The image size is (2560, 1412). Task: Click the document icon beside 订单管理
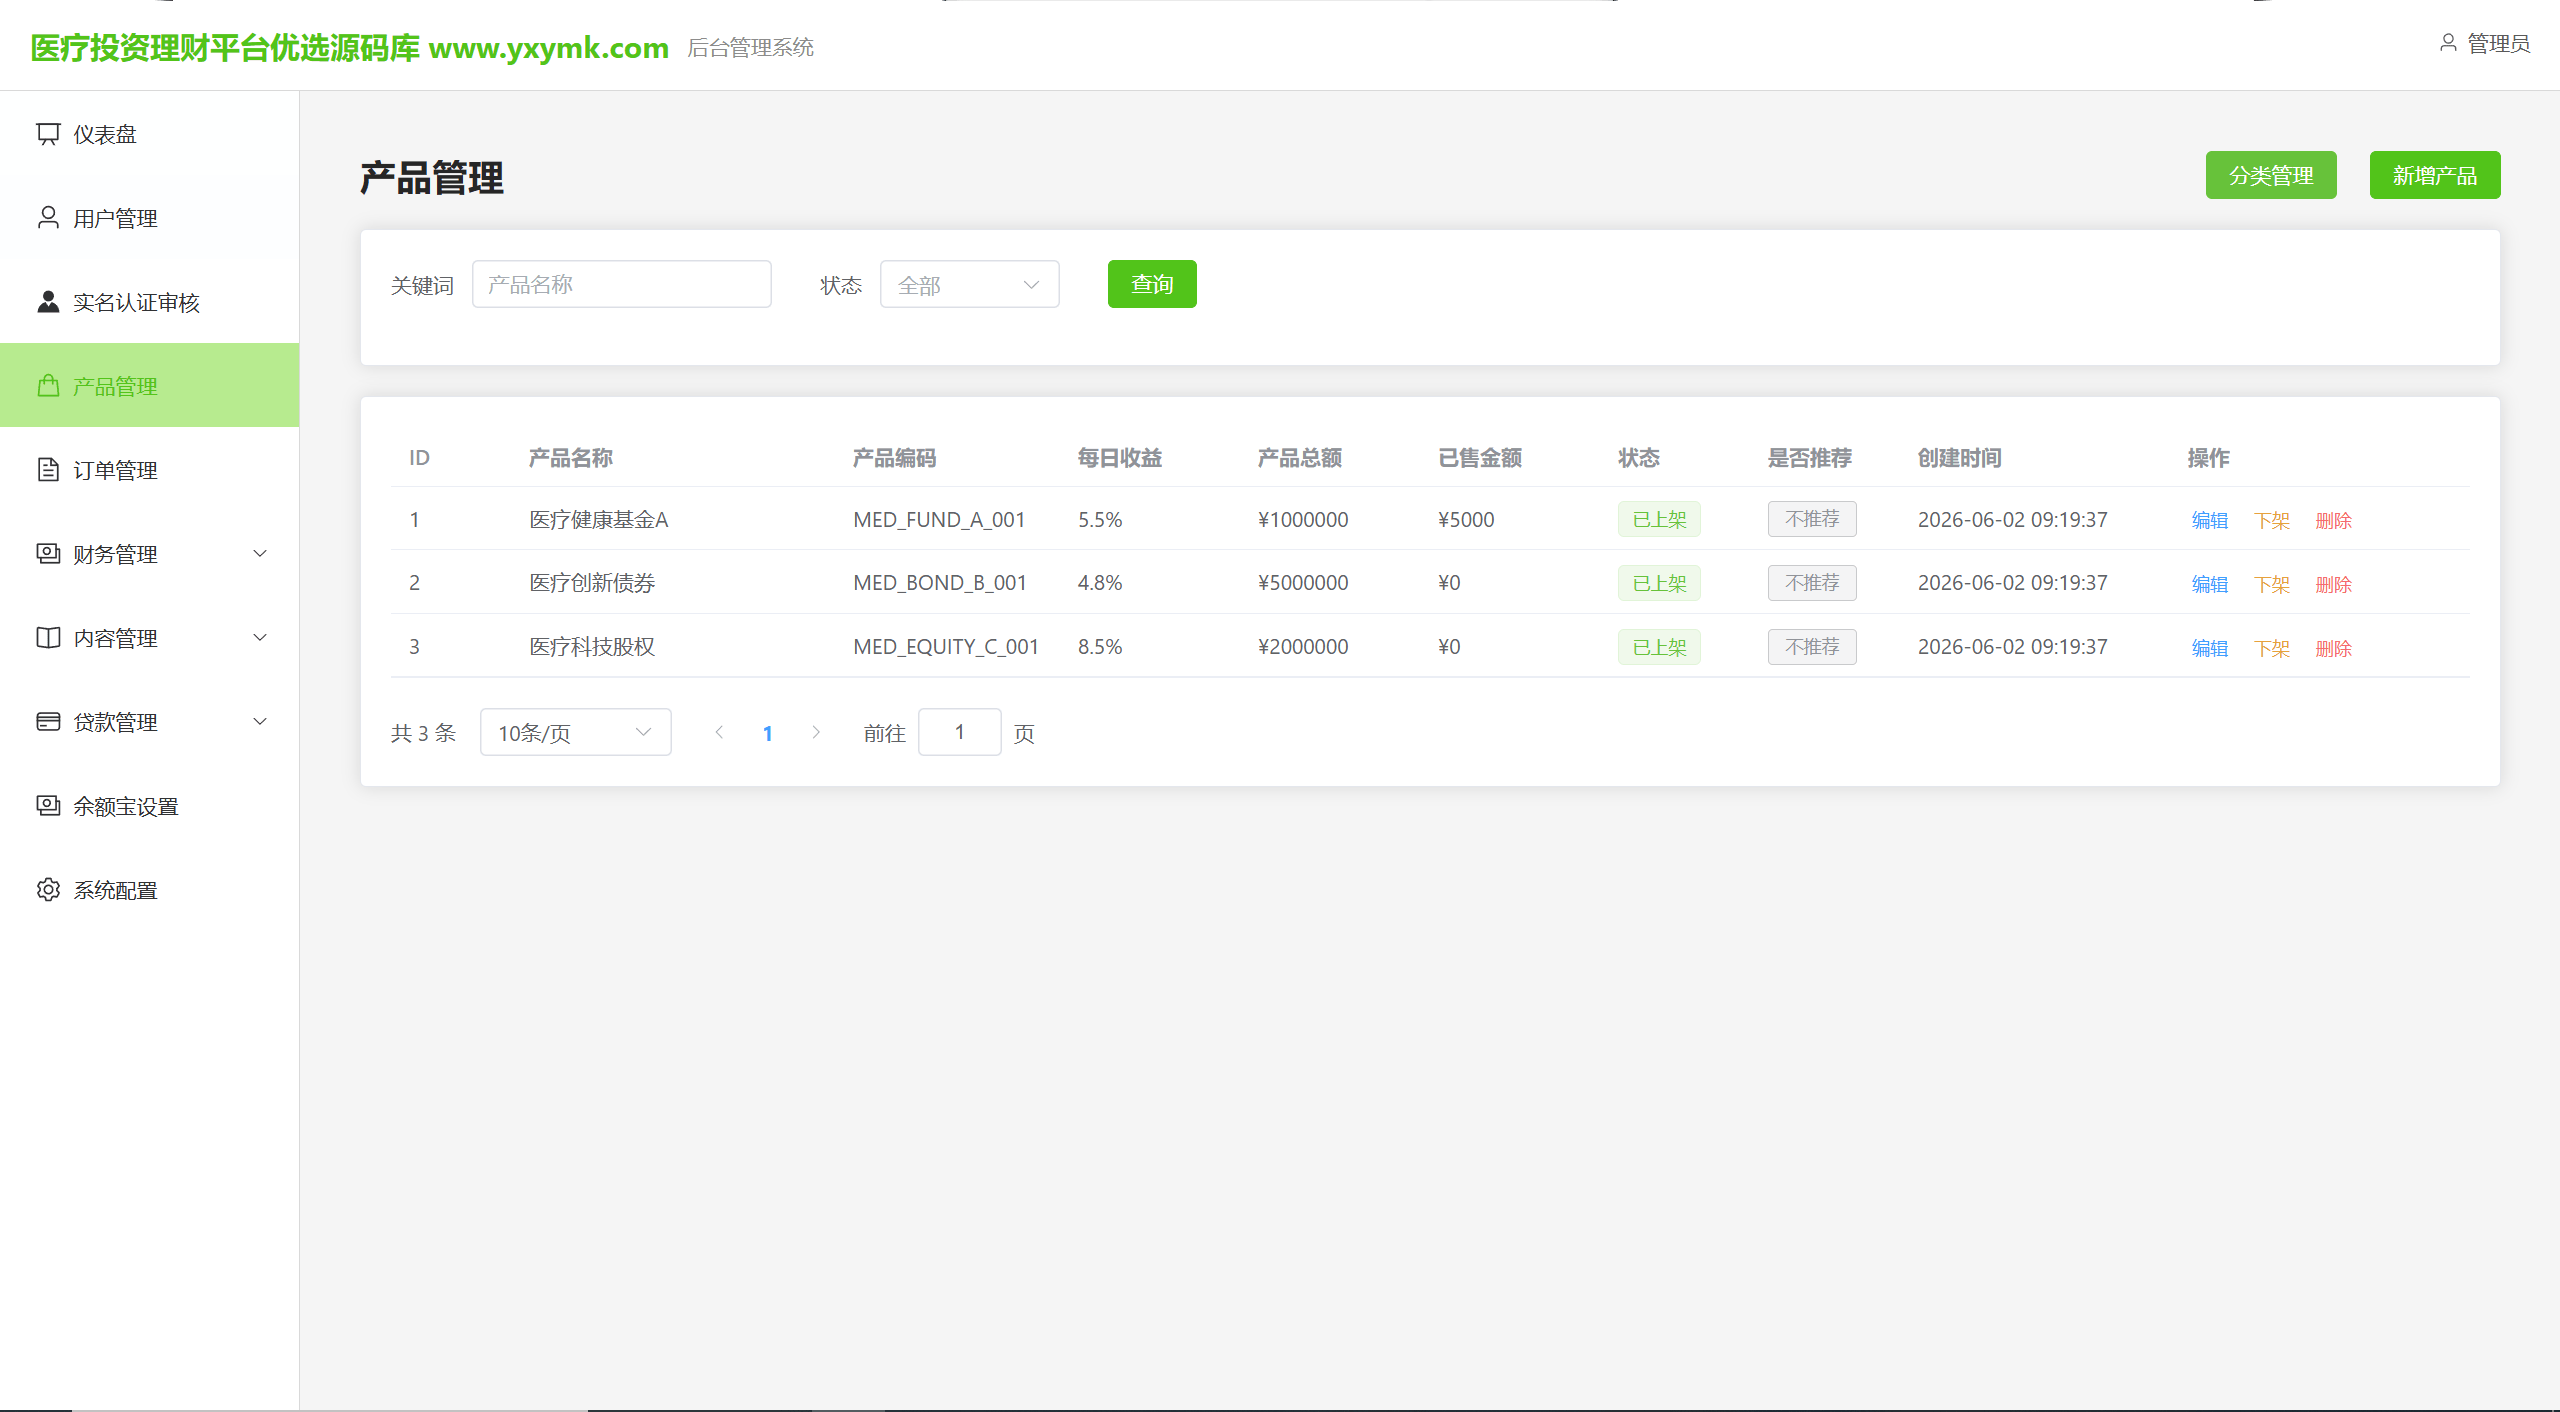point(48,470)
